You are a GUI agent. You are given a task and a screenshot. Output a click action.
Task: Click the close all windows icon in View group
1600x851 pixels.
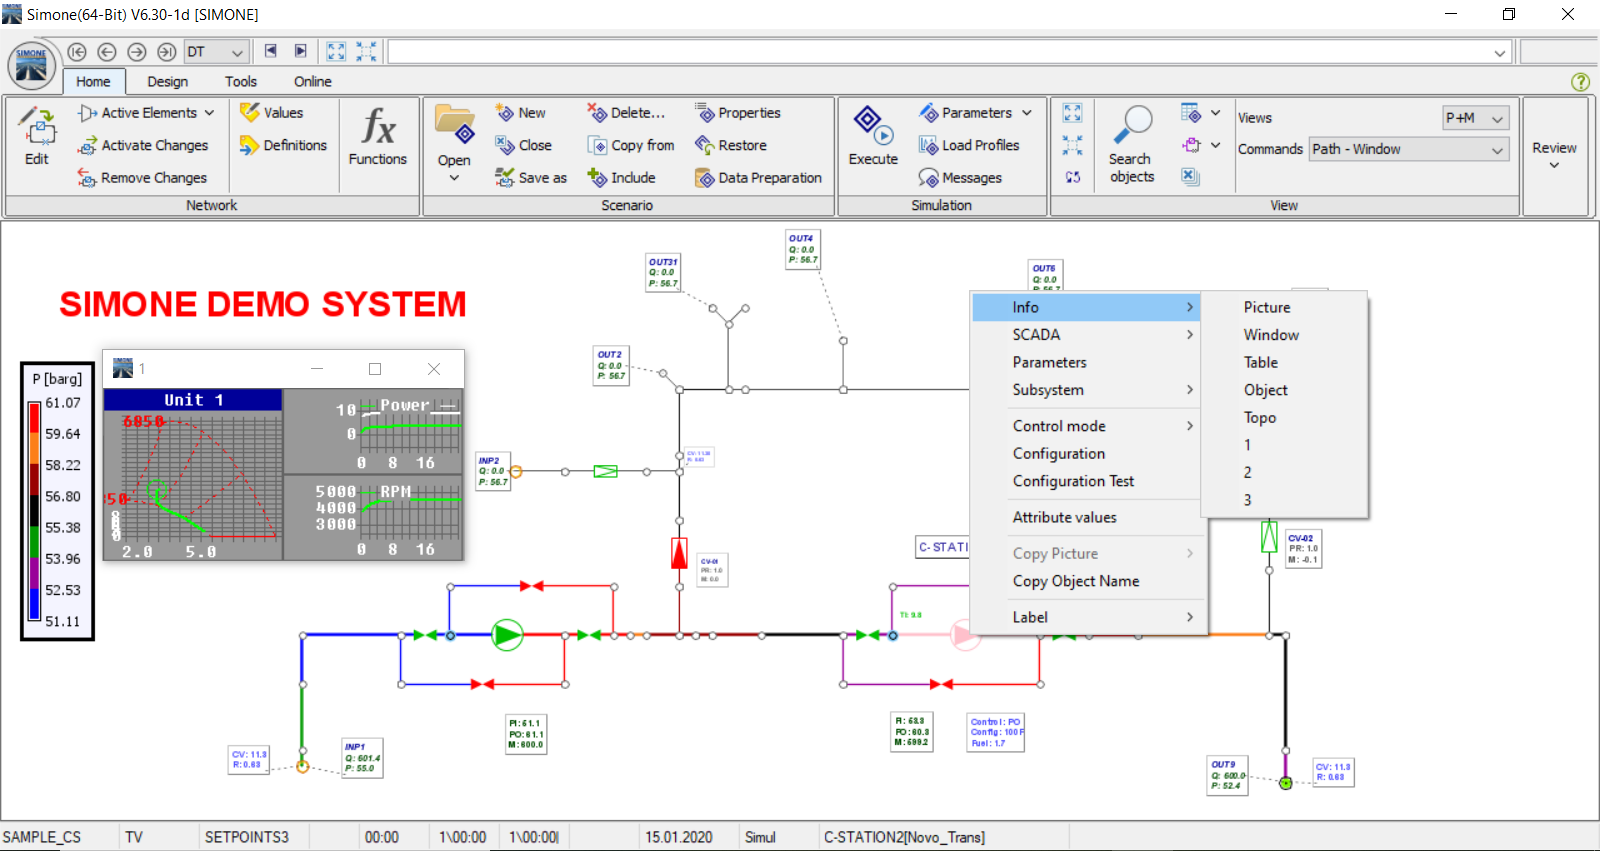pos(1189,176)
